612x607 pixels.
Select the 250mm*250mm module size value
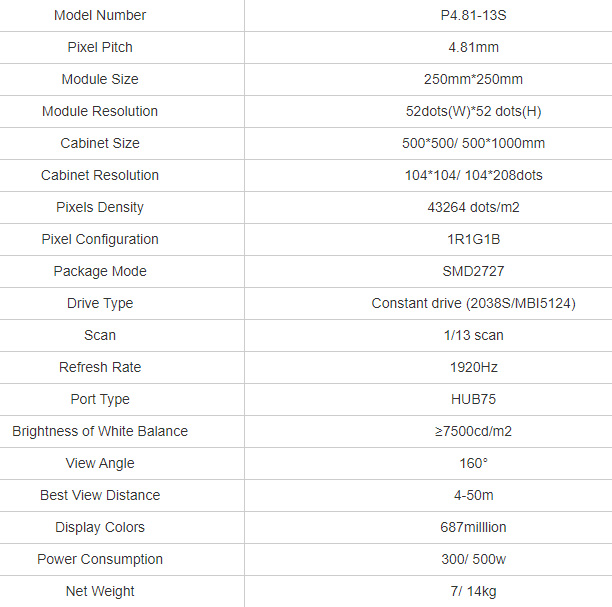click(x=473, y=79)
